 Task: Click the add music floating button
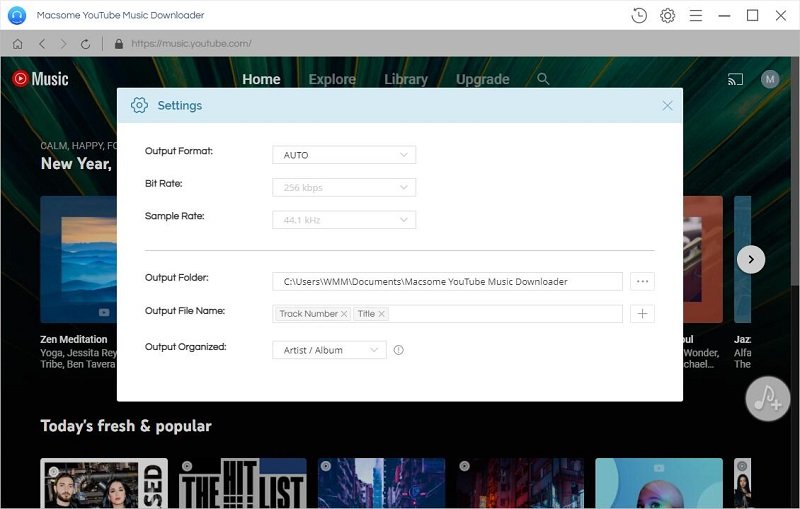pyautogui.click(x=768, y=398)
